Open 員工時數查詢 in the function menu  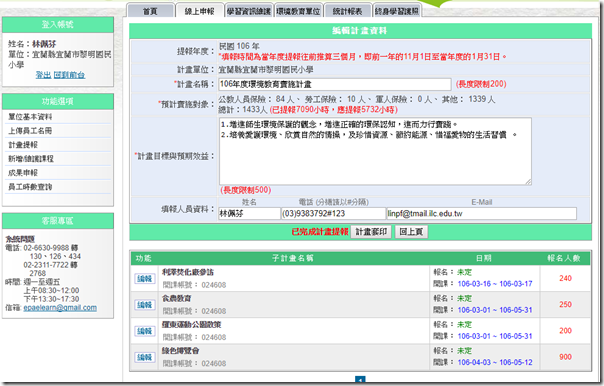(x=30, y=186)
